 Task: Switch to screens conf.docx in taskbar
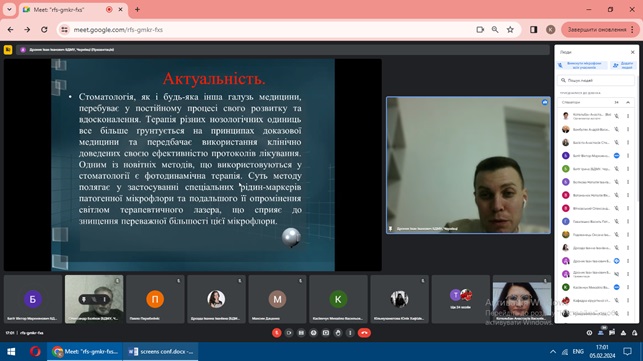[x=160, y=352]
